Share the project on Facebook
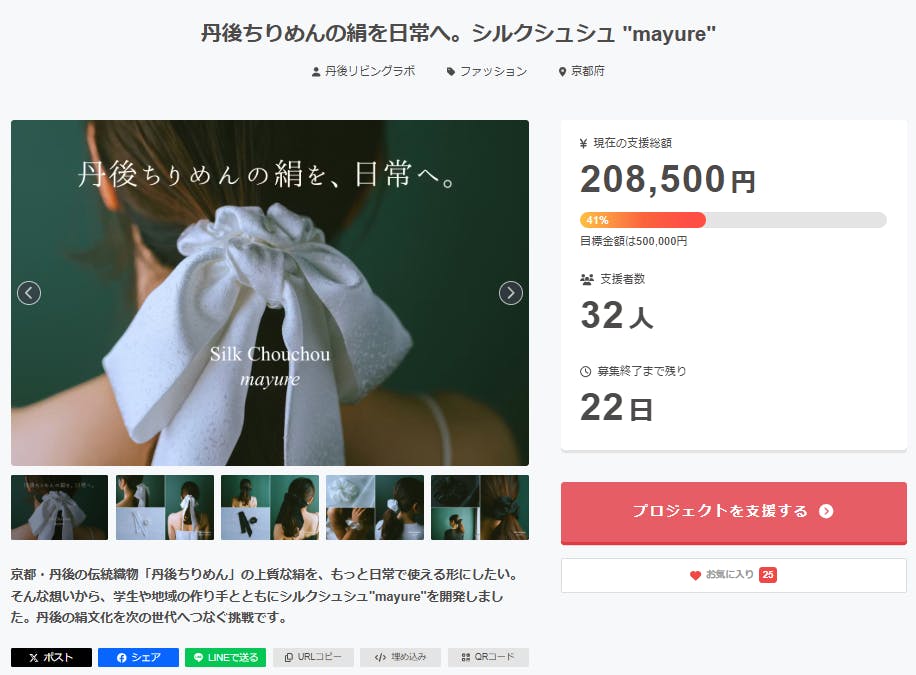This screenshot has height=675, width=916. [x=138, y=657]
